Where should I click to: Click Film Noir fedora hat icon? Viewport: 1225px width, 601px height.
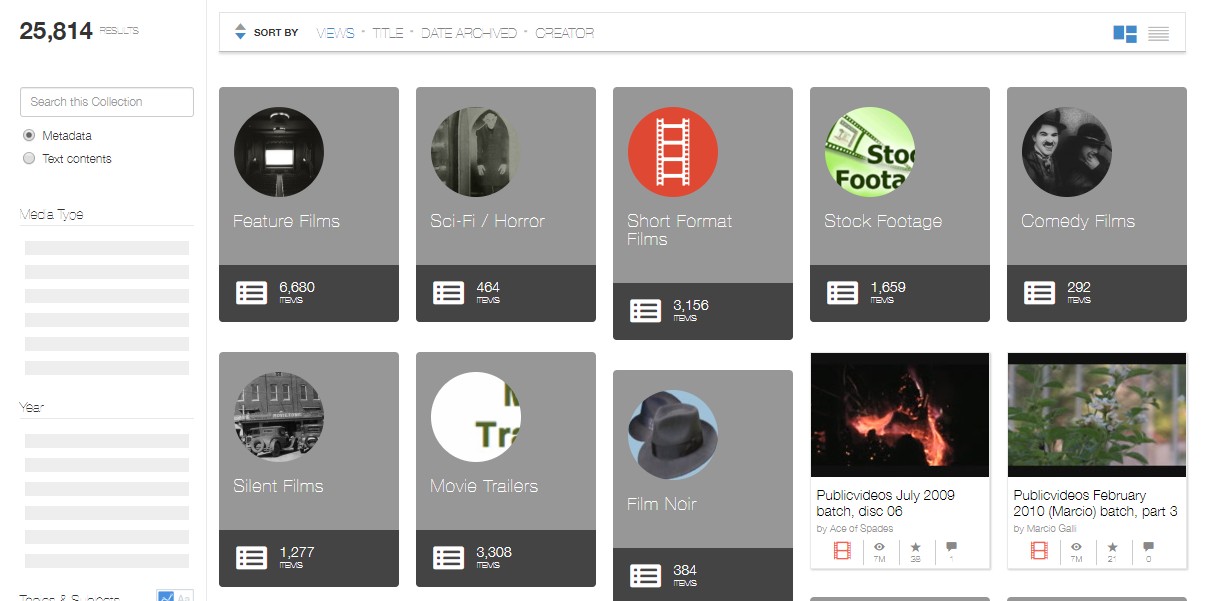[x=673, y=435]
